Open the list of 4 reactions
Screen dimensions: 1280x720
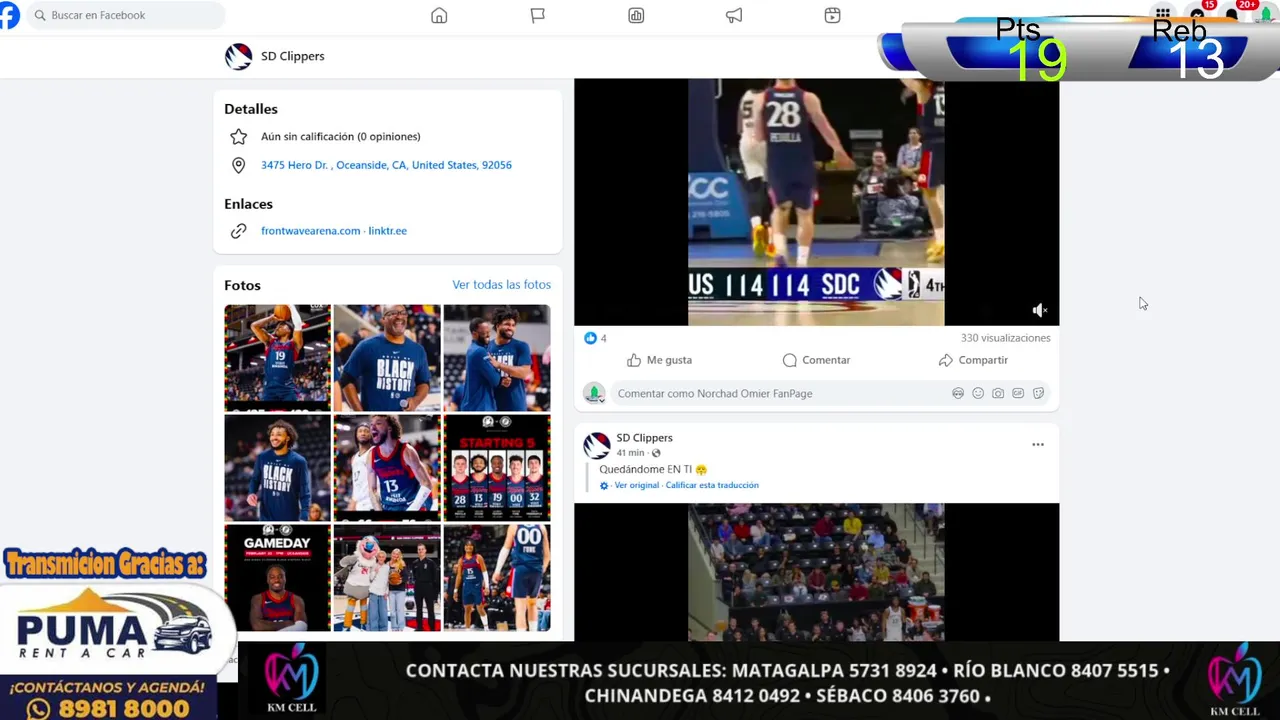click(603, 339)
